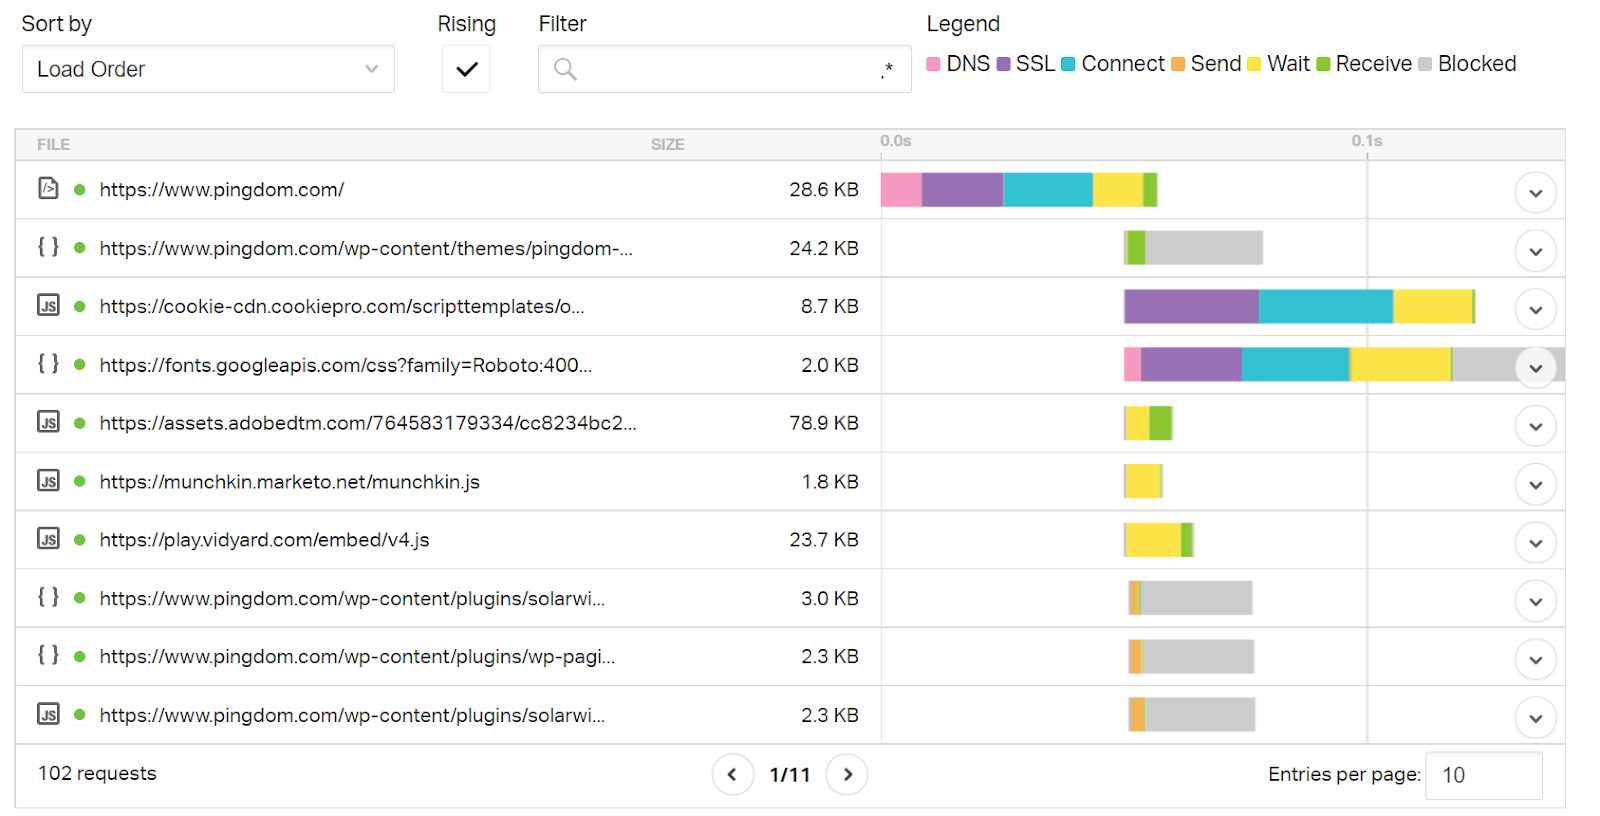The height and width of the screenshot is (816, 1600).
Task: Open the Sort by Load Order dropdown
Action: 208,69
